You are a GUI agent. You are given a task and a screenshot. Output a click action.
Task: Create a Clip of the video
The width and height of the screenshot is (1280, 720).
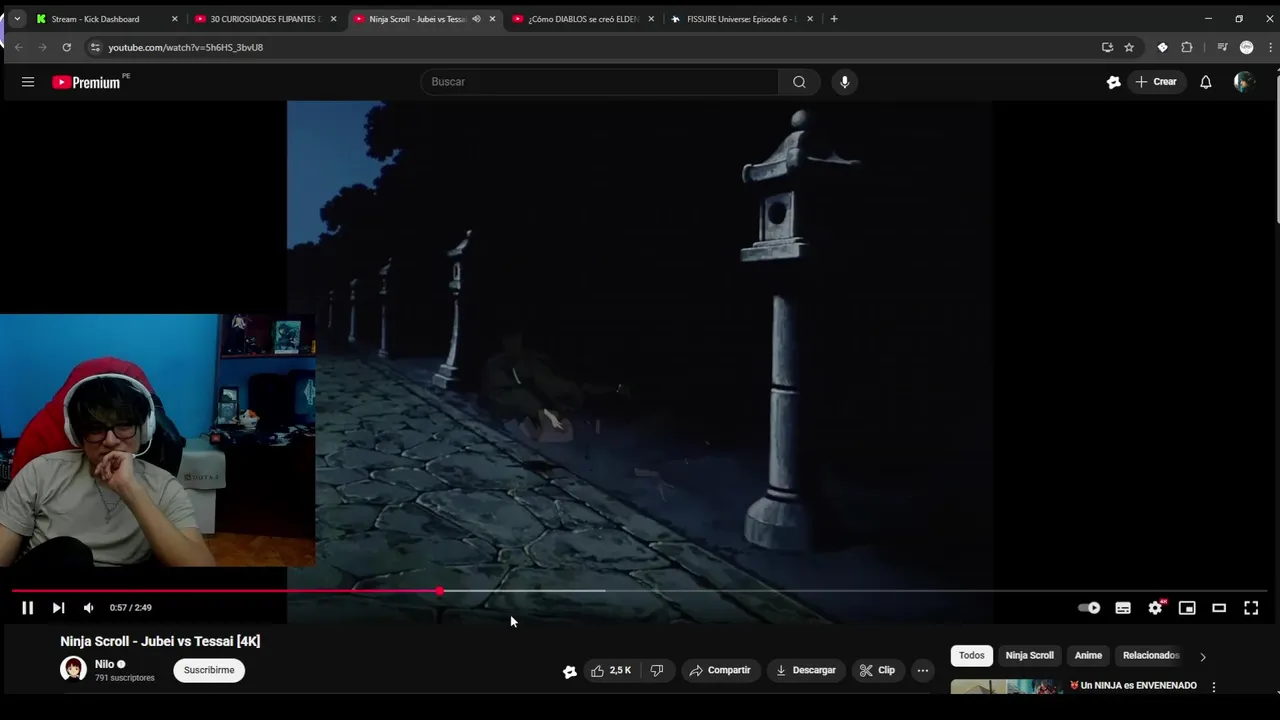878,670
